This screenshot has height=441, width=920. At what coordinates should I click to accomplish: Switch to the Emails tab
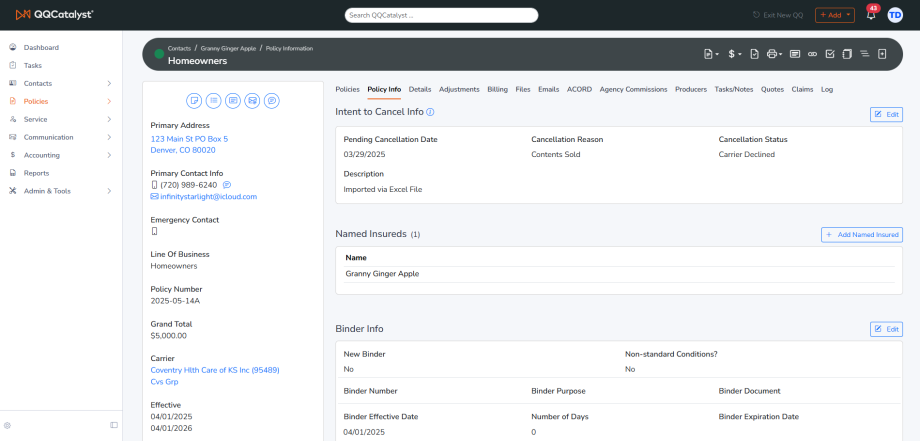pos(549,89)
